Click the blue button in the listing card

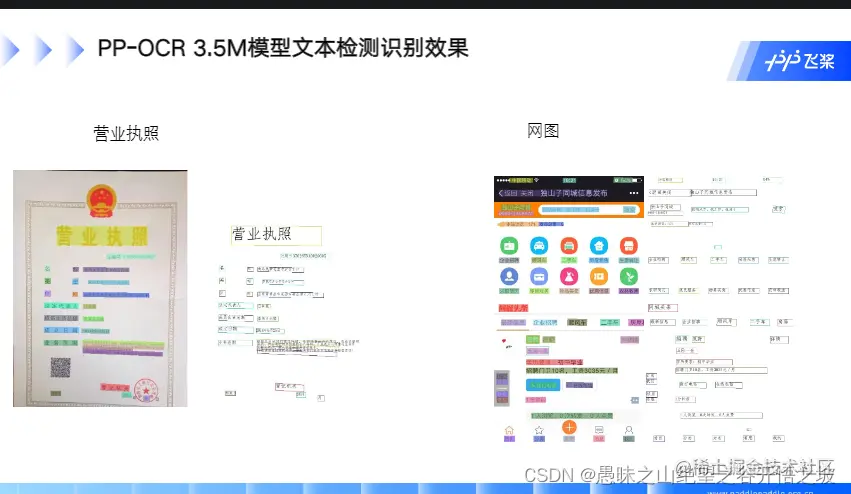(x=543, y=385)
